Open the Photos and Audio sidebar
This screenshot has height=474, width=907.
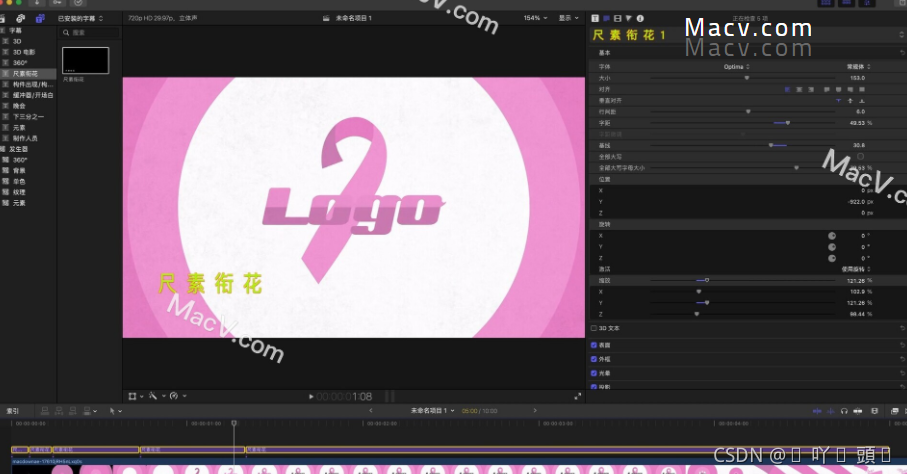click(x=21, y=19)
